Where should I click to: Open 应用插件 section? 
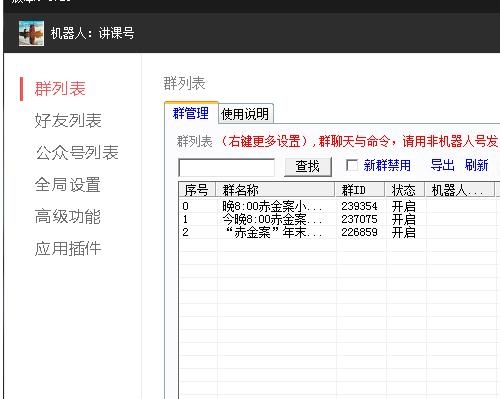pos(68,248)
